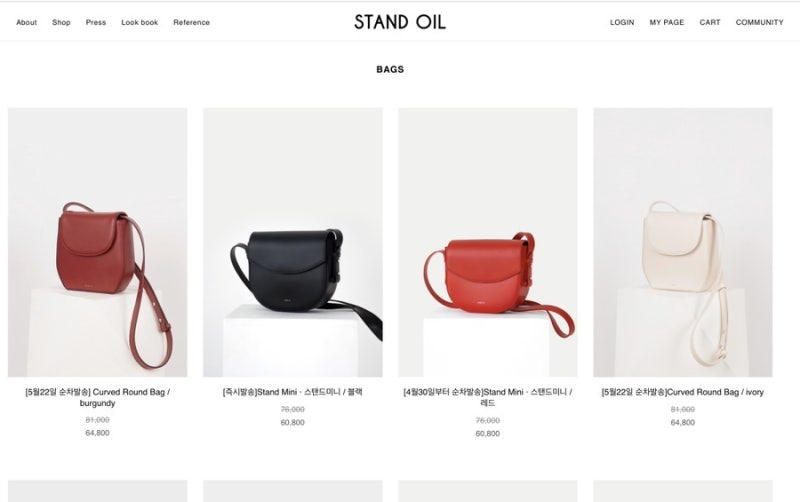Open the ivory Curved Round Bag image
The width and height of the screenshot is (800, 502).
tap(683, 242)
